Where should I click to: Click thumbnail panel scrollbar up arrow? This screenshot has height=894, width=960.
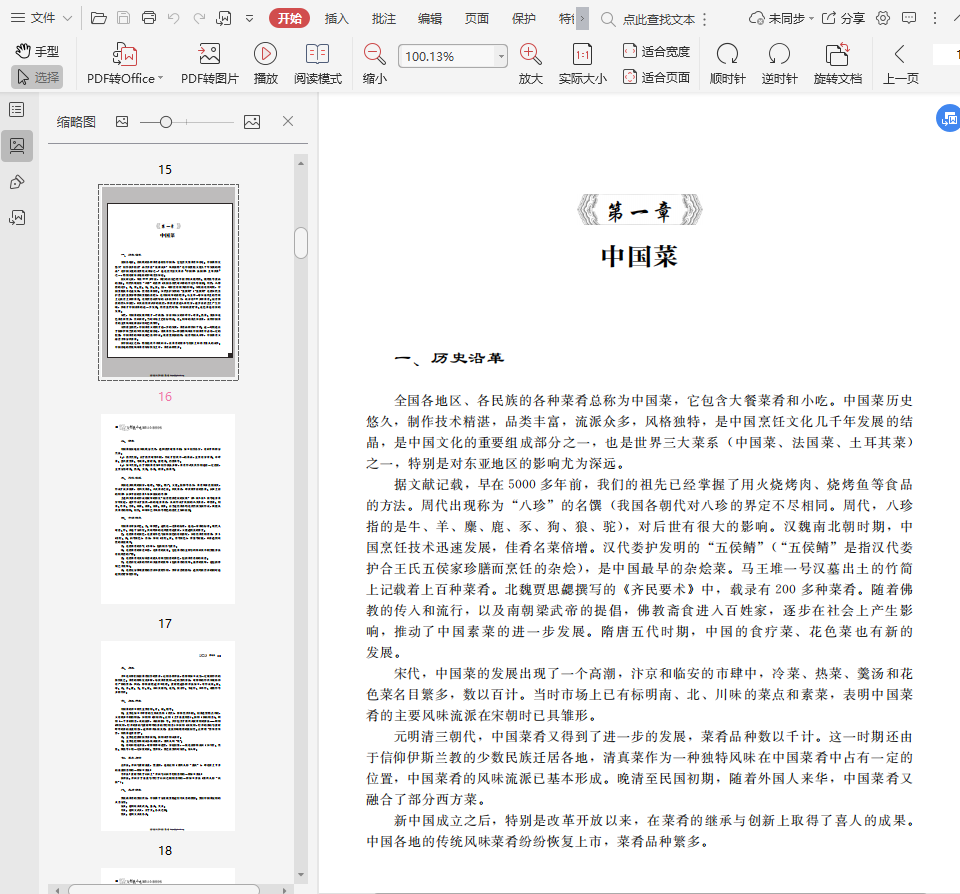[301, 163]
